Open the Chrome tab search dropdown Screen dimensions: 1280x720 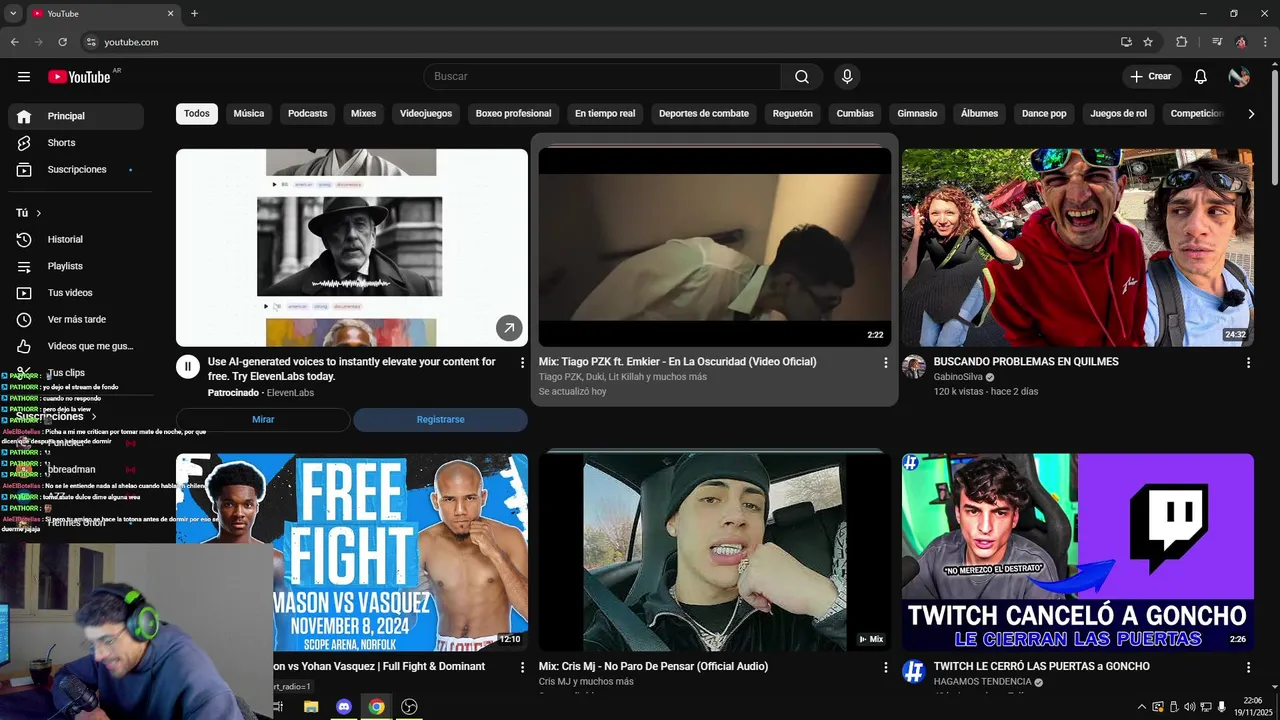click(13, 13)
